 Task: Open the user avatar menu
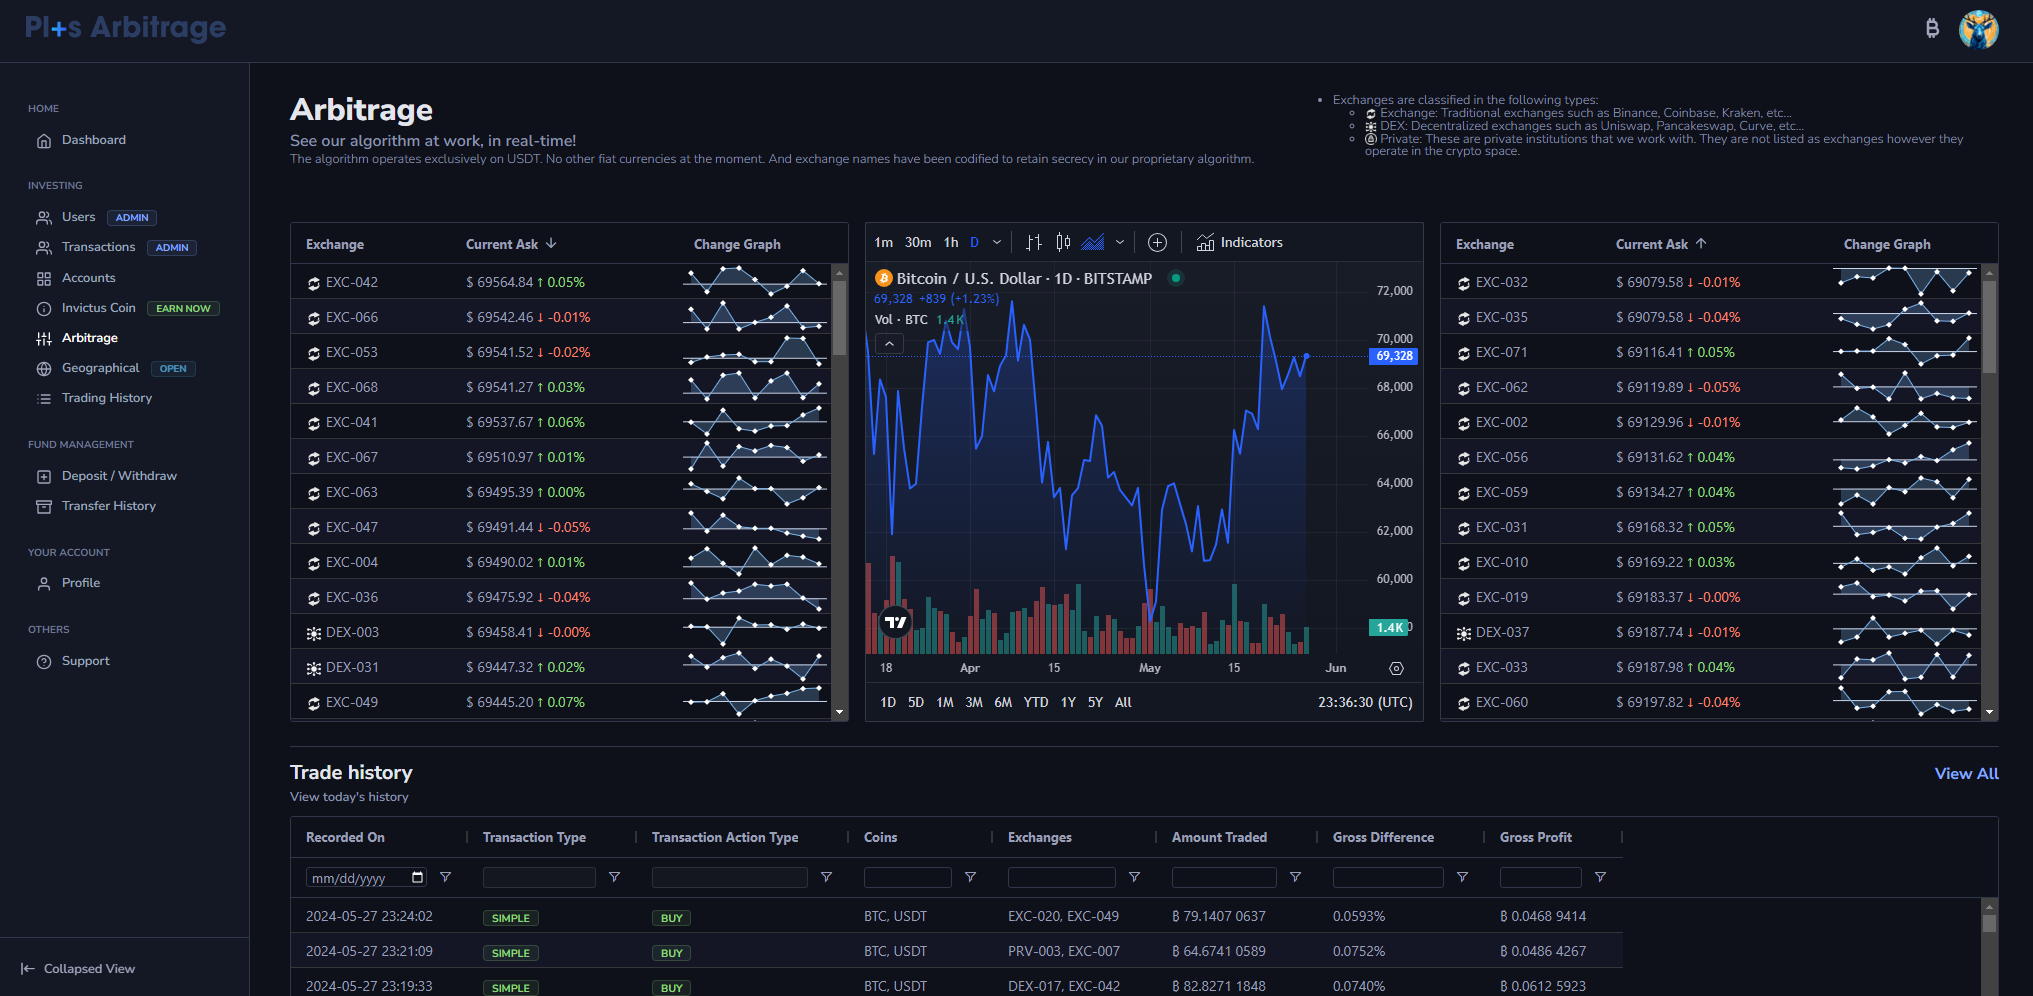1978,29
